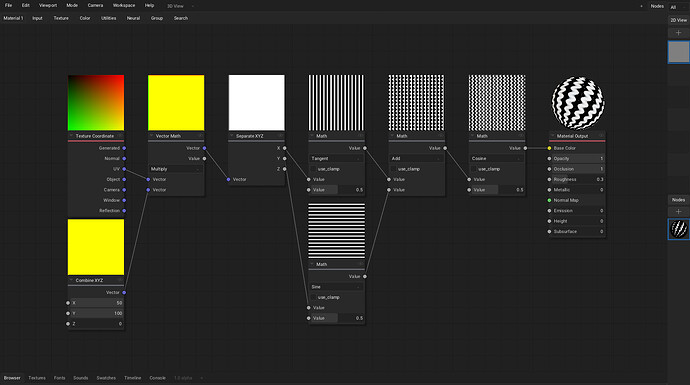Screen dimensions: 690x385
Task: Click the Sine Math node Value output socket
Action: tap(365, 276)
